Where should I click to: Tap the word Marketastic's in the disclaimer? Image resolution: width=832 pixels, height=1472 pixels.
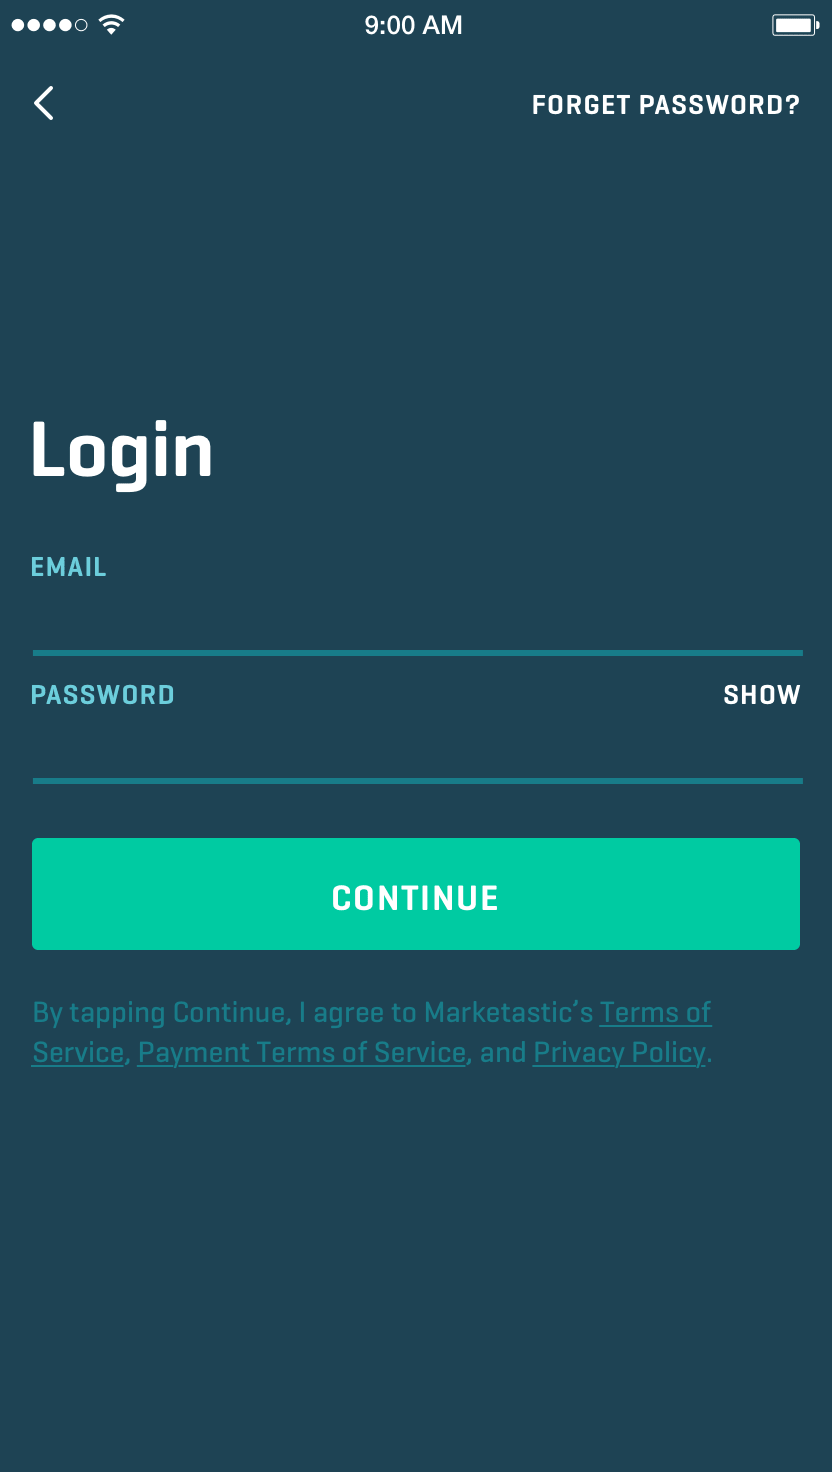tap(508, 1013)
